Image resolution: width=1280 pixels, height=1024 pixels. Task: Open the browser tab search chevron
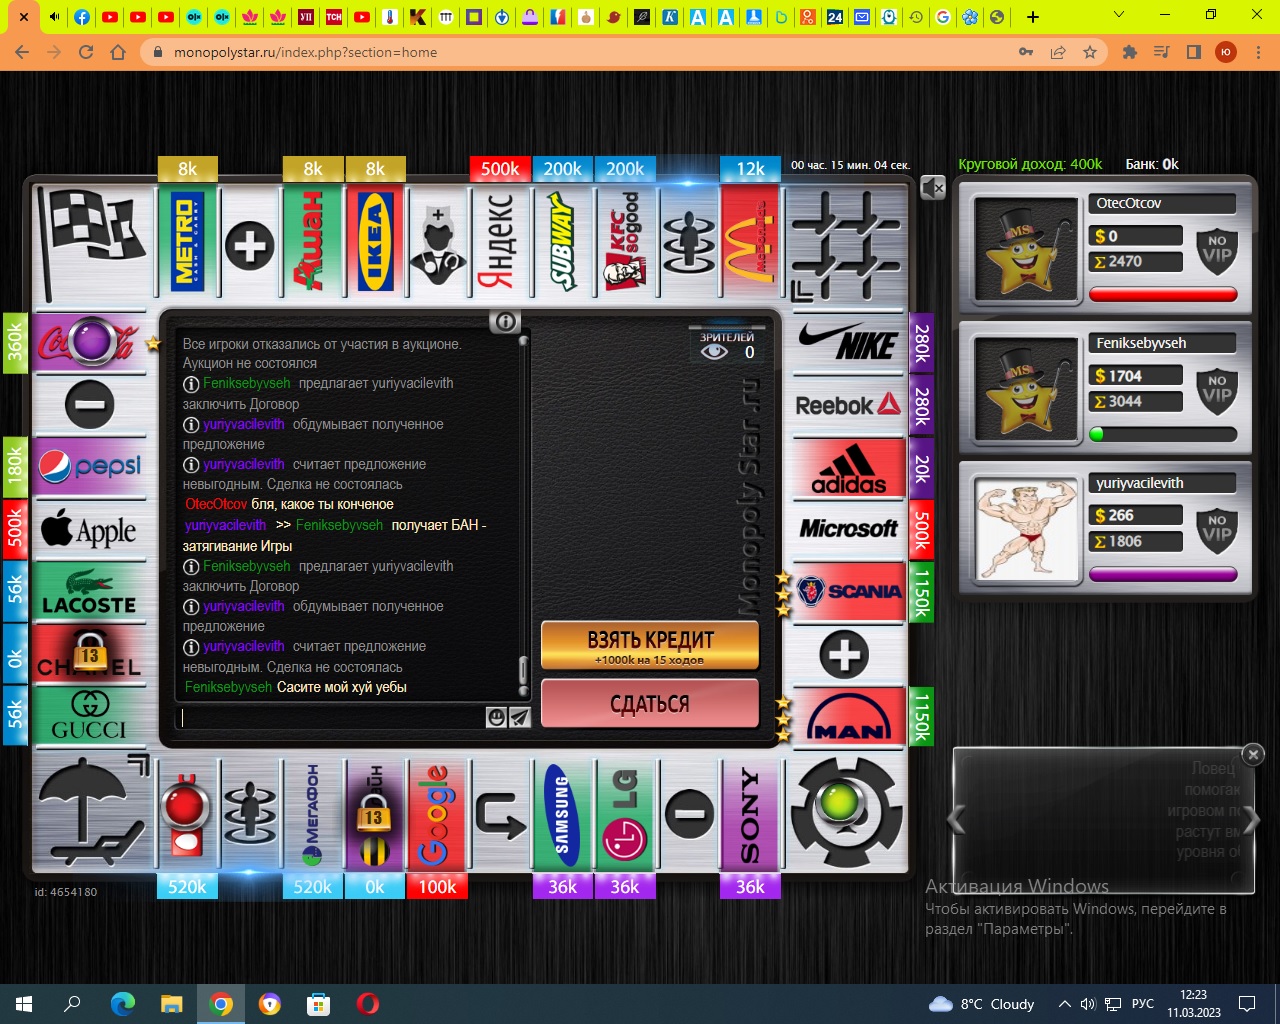pyautogui.click(x=1119, y=15)
